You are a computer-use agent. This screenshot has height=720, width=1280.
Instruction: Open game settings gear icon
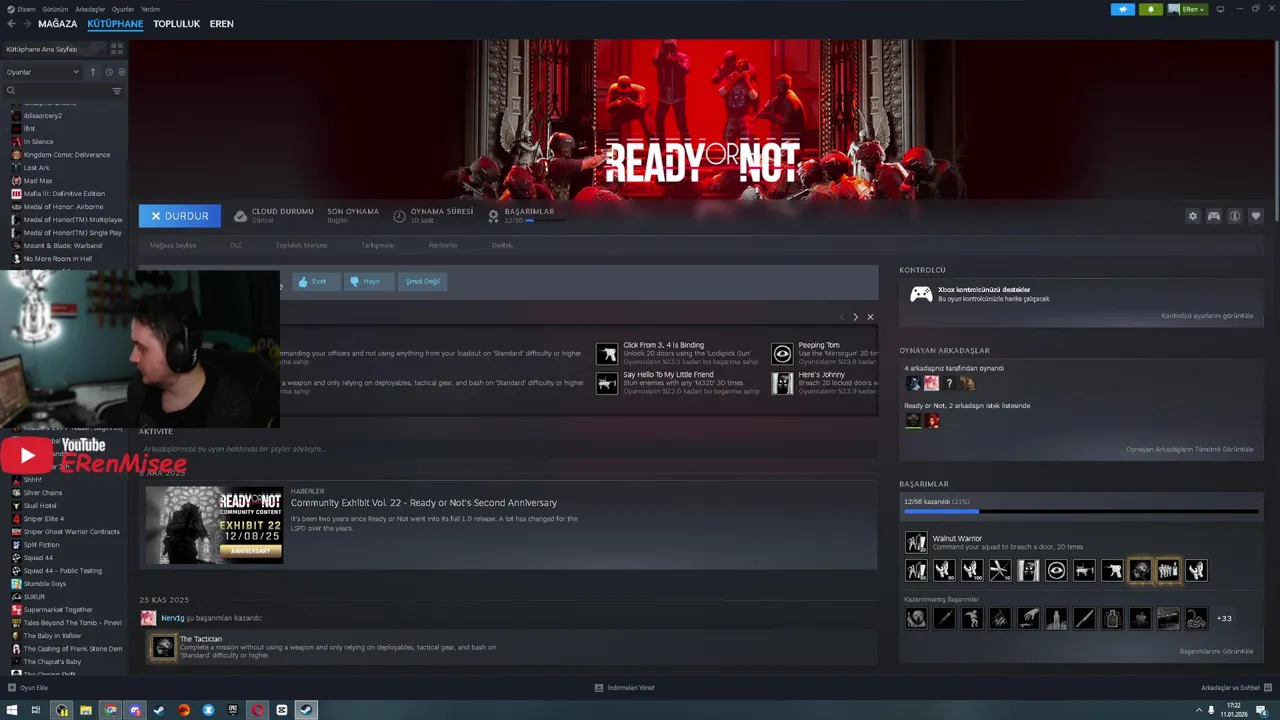coord(1192,216)
